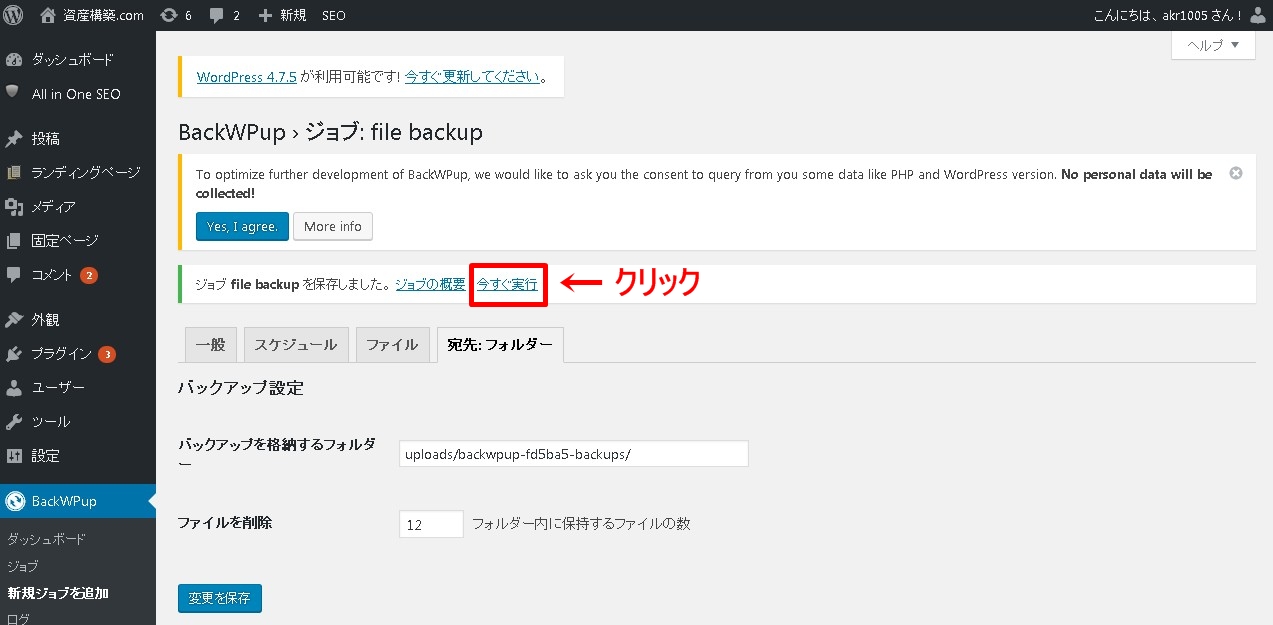
Task: Click the Yes, I agree. button
Action: (x=243, y=226)
